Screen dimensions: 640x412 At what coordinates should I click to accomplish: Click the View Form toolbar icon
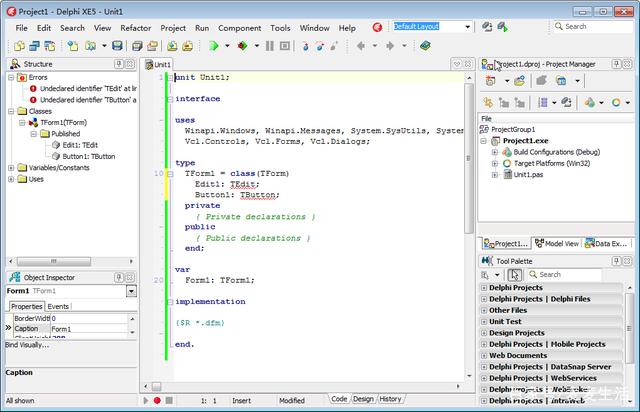34,46
